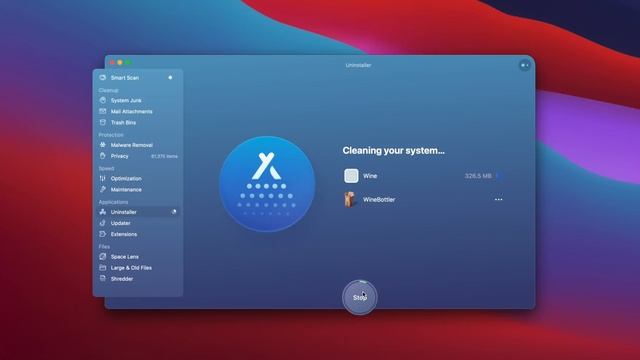Image resolution: width=640 pixels, height=360 pixels.
Task: Click the WineBottler progress dots
Action: pos(498,200)
